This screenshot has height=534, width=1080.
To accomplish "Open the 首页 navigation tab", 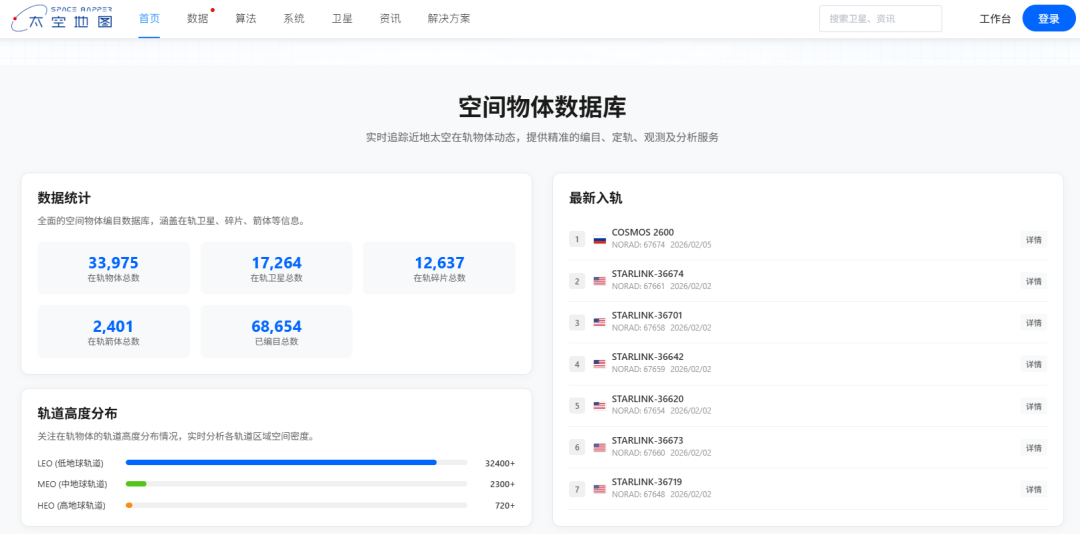I will pyautogui.click(x=149, y=19).
